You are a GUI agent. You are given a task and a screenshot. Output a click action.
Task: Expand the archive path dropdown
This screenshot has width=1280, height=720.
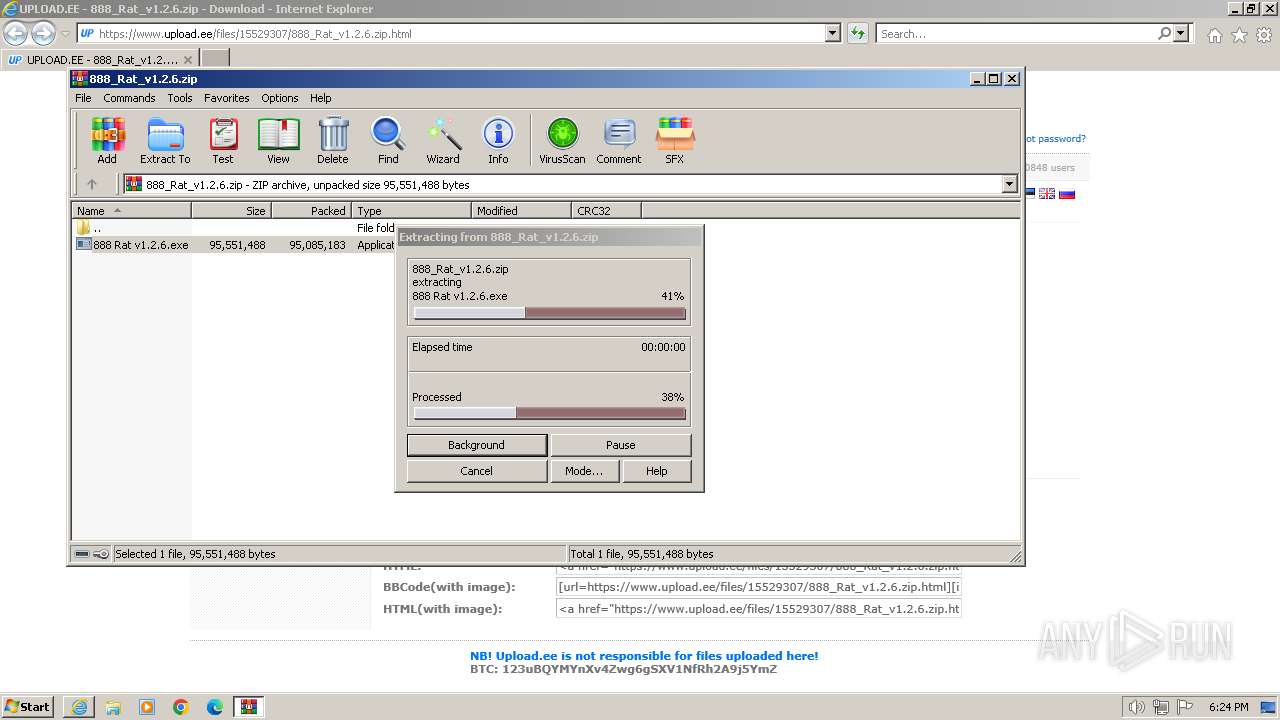(x=1009, y=184)
